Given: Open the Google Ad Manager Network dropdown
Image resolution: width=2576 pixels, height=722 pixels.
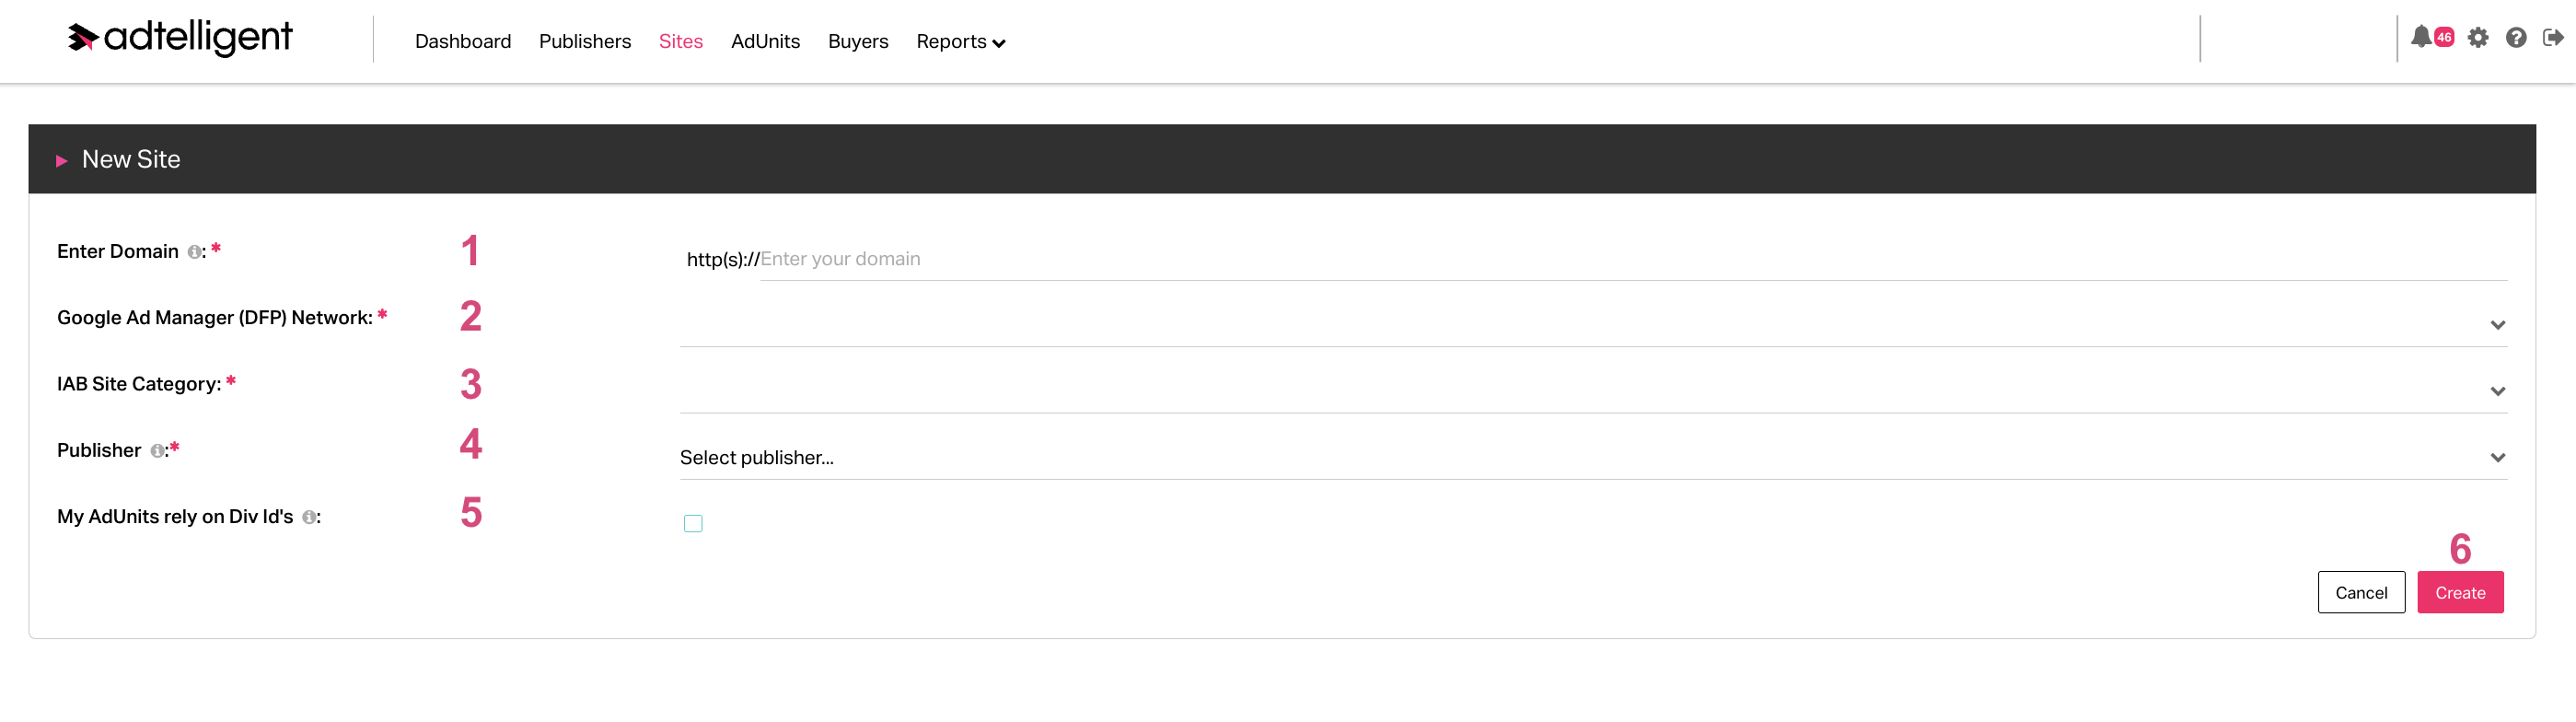Looking at the screenshot, I should point(1593,324).
